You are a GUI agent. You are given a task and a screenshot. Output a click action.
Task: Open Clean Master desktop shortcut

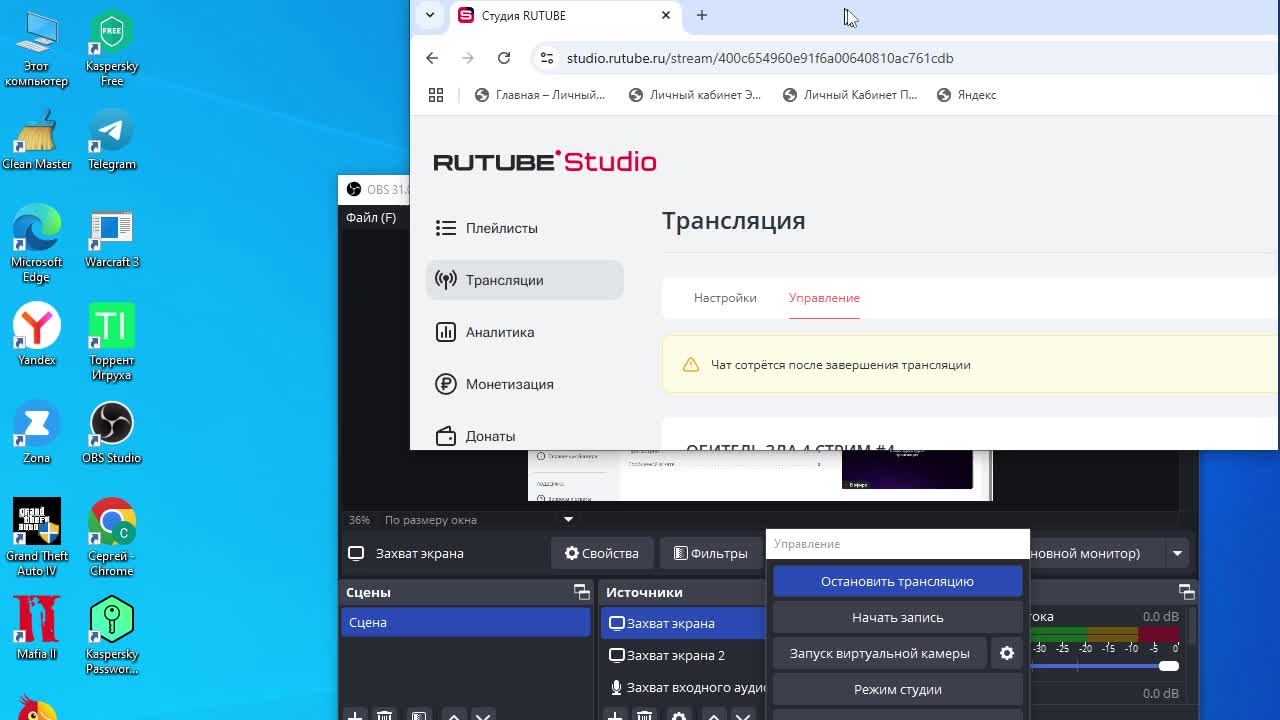pos(36,140)
